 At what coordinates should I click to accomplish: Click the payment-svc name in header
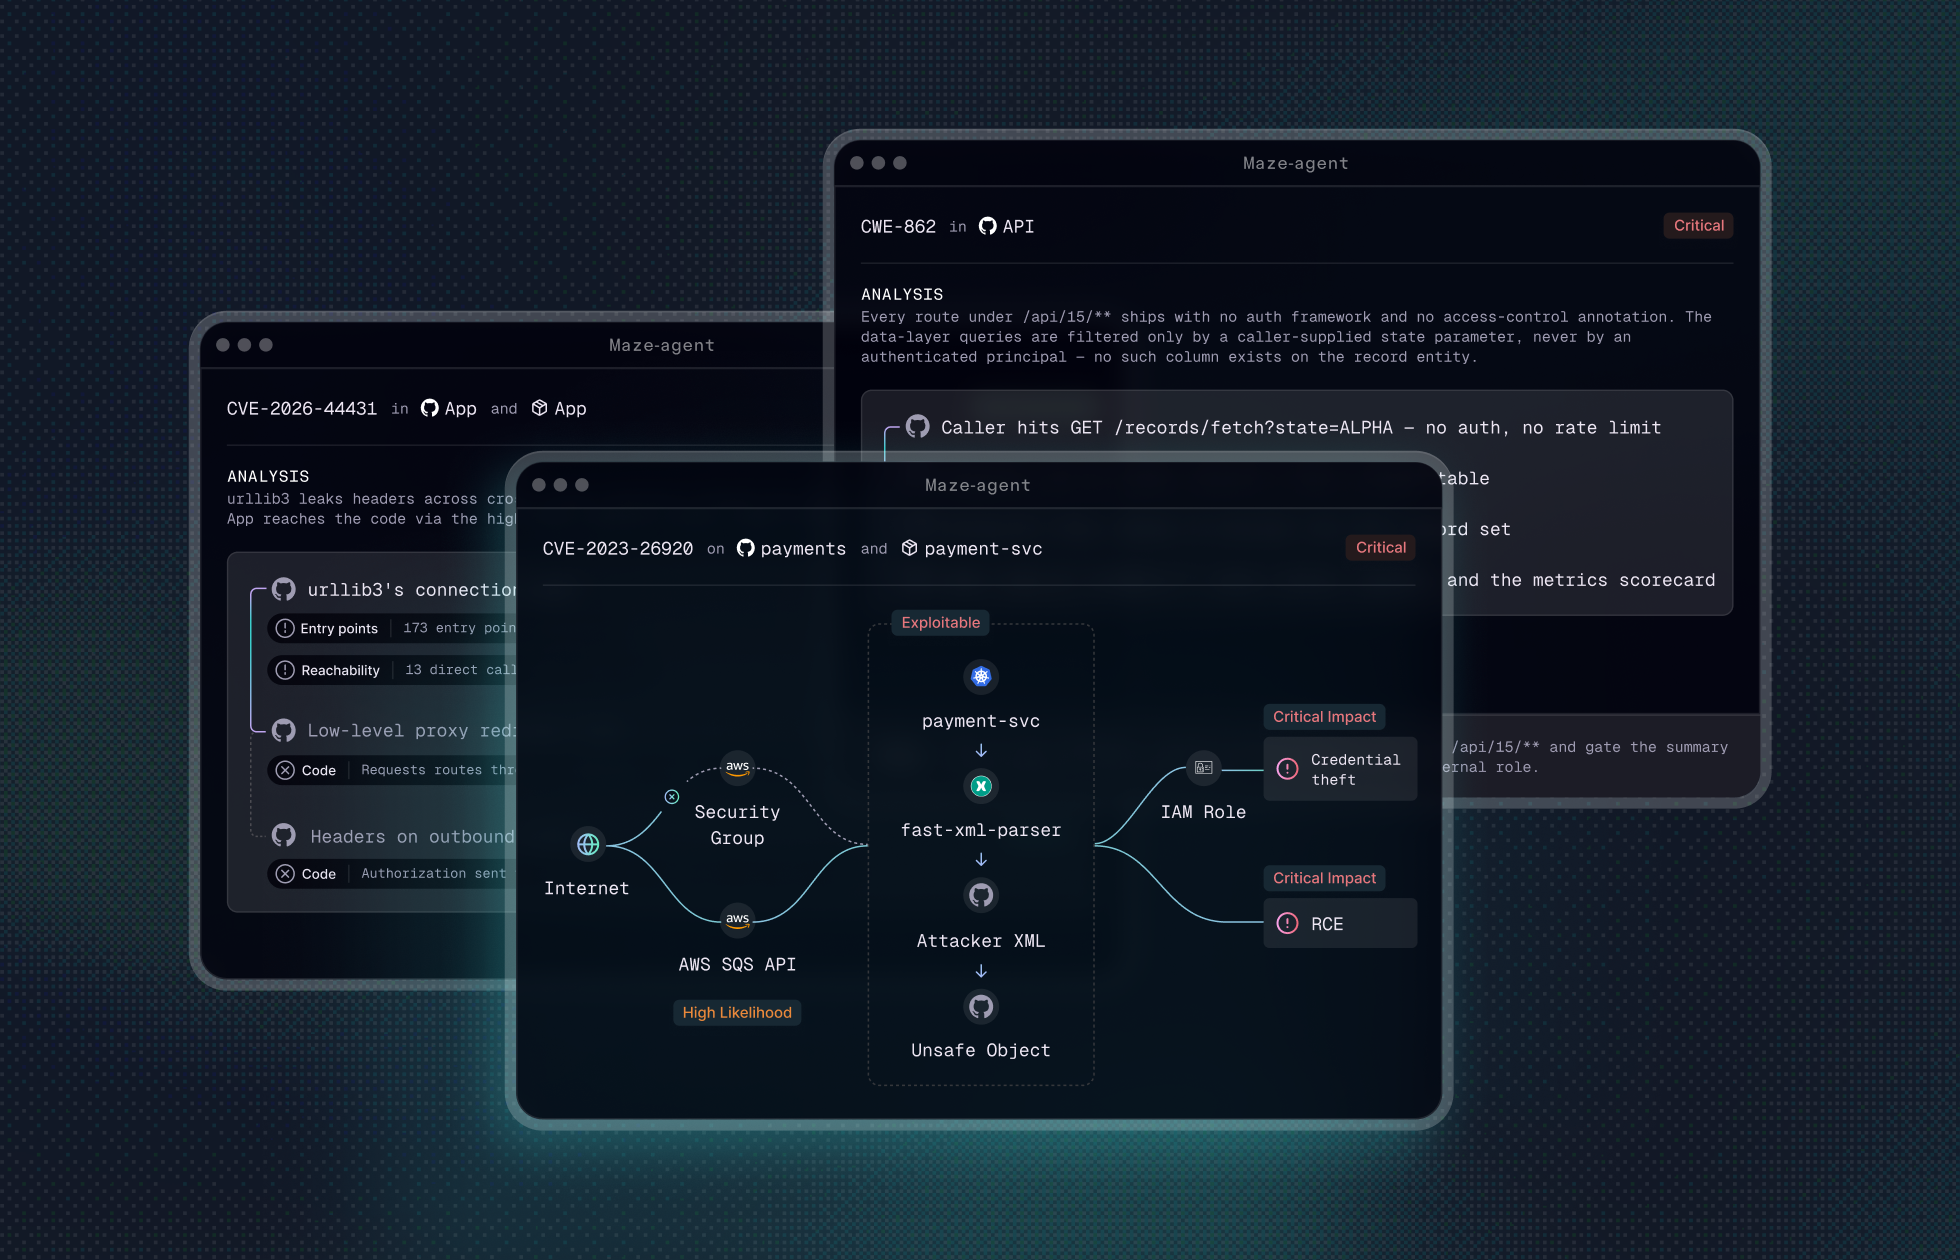pyautogui.click(x=983, y=548)
